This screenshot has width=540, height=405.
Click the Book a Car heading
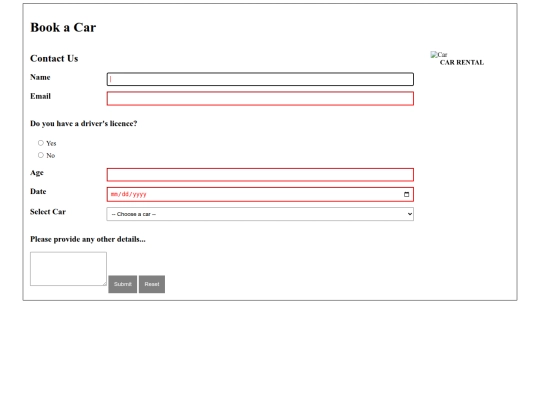(x=63, y=28)
